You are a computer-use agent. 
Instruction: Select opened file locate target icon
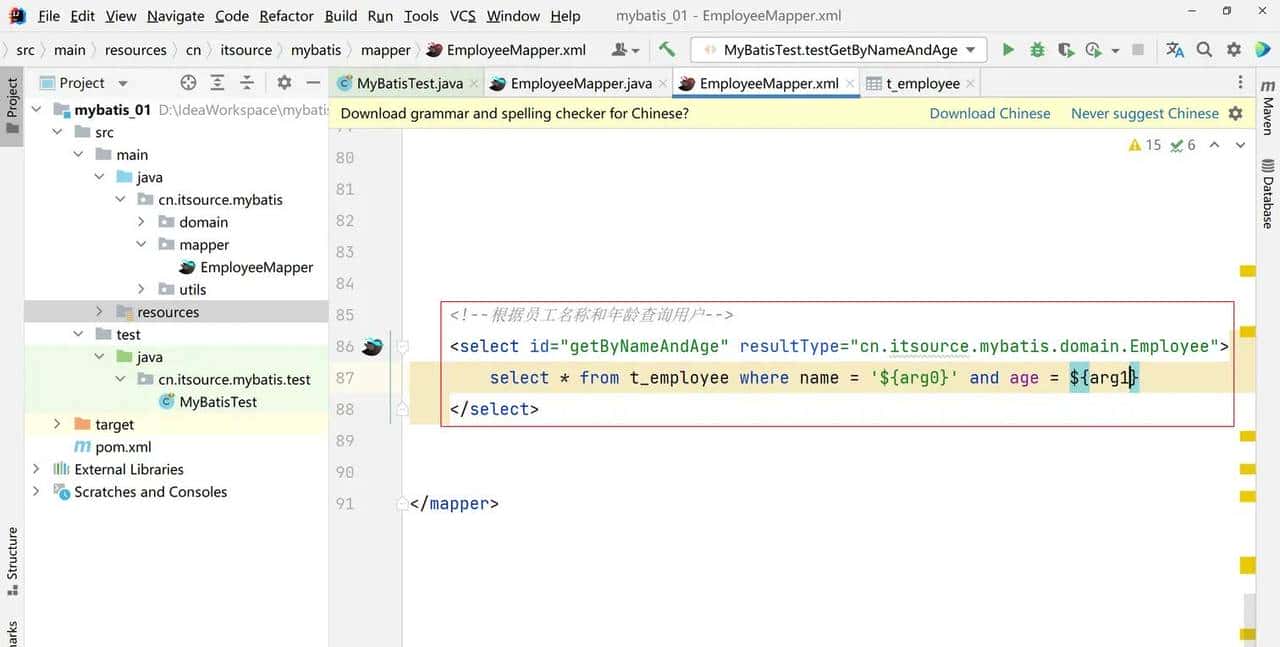click(188, 83)
